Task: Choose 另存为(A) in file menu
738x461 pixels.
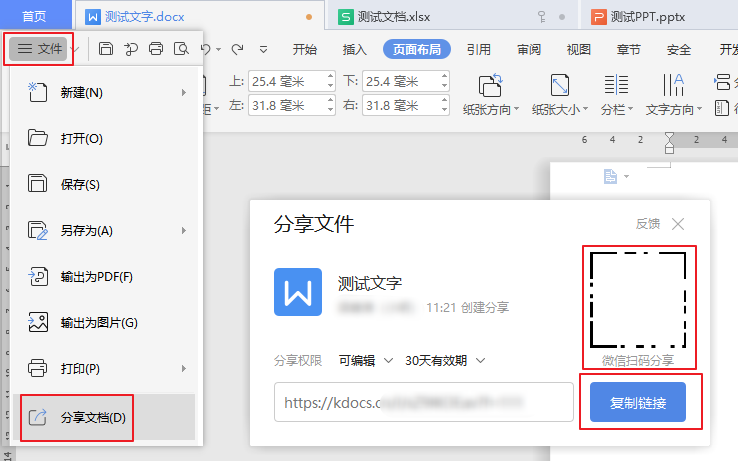Action: 104,230
